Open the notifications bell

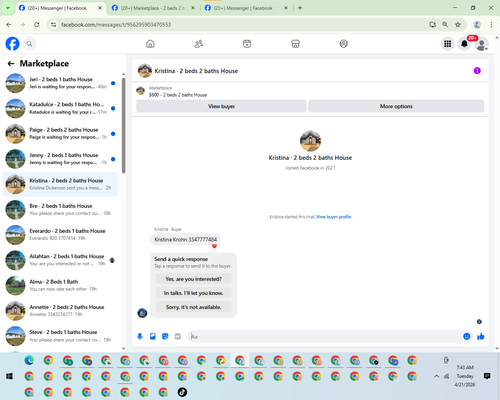click(464, 44)
